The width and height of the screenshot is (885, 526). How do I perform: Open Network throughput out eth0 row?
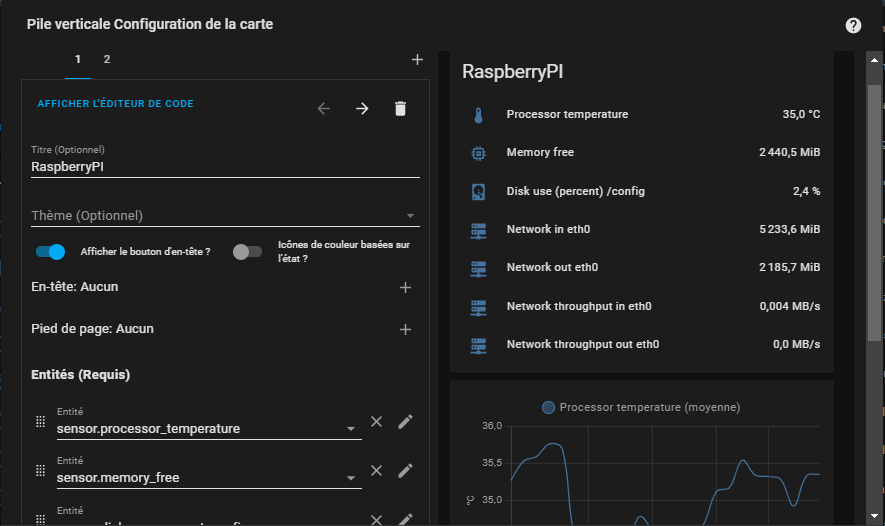pos(642,344)
